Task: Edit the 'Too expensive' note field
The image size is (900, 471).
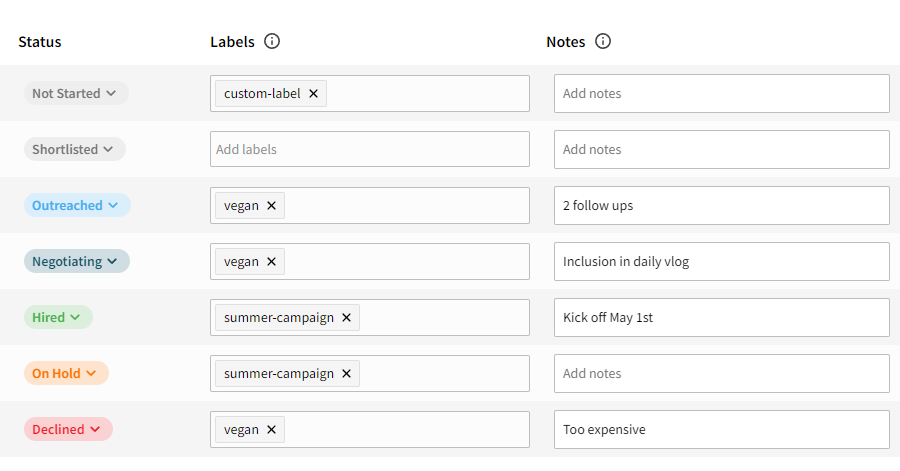Action: (x=721, y=430)
